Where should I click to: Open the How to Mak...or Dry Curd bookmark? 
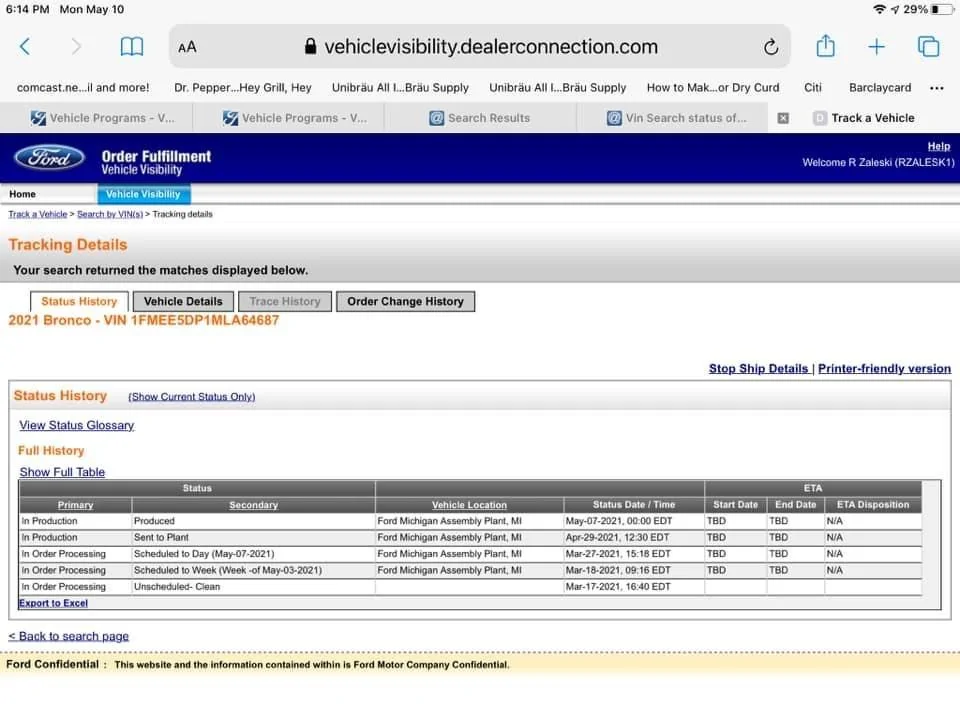pos(713,88)
